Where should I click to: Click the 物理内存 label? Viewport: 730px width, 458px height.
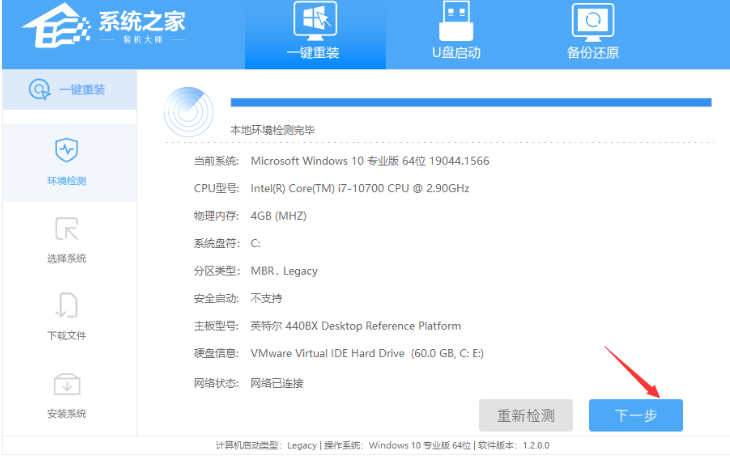click(x=216, y=216)
